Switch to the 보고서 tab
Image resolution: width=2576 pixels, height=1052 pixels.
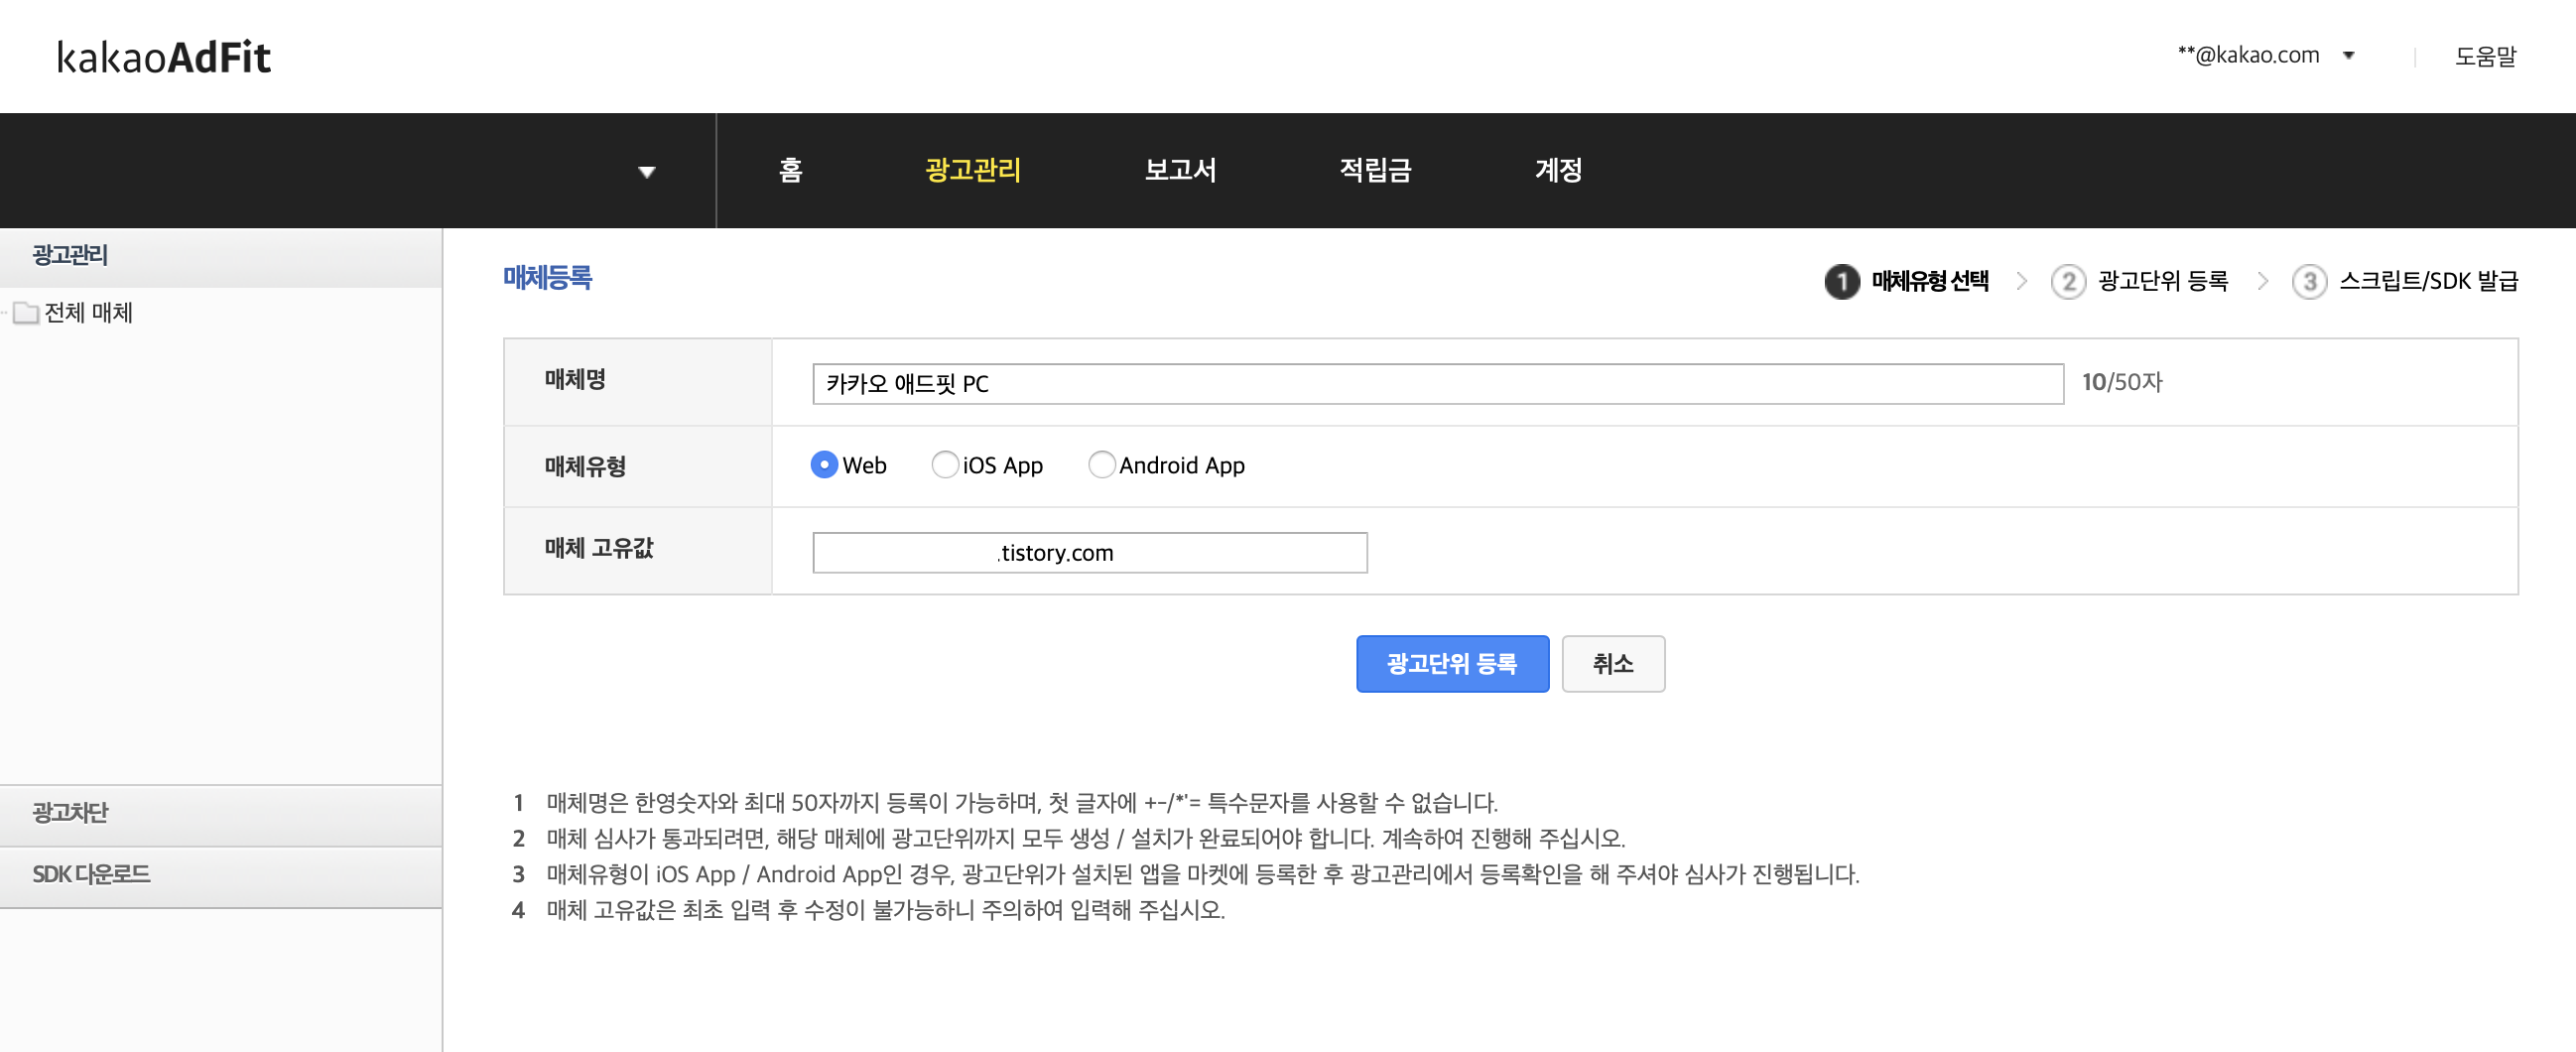[x=1180, y=170]
